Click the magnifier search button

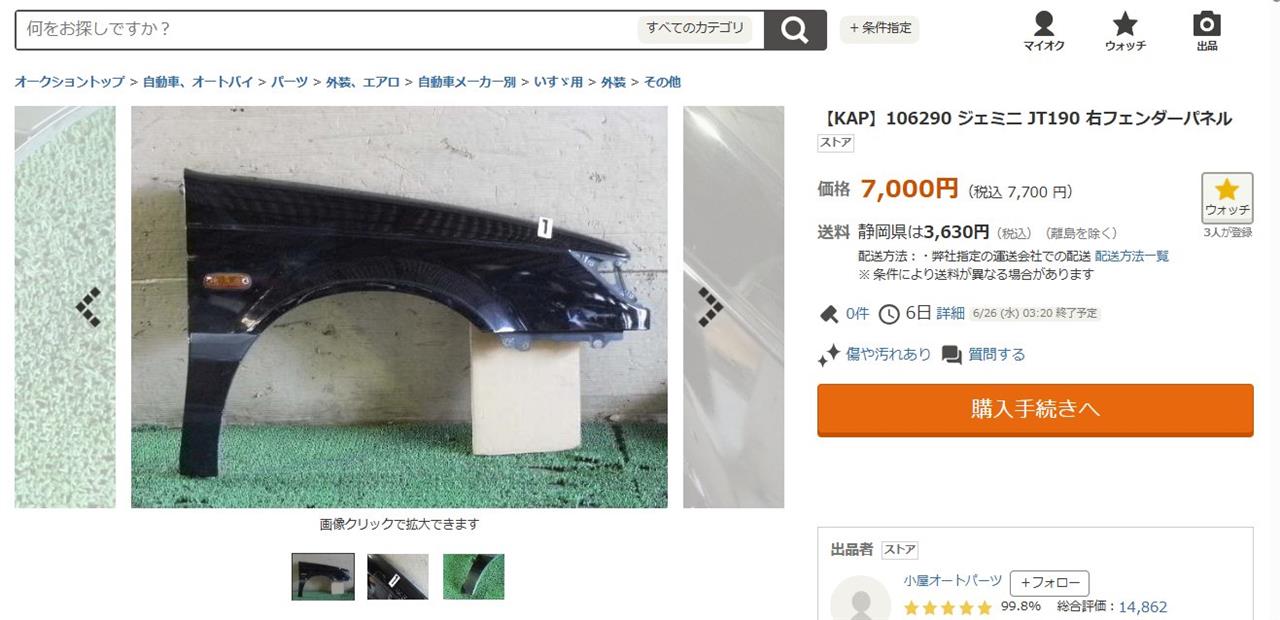point(795,30)
